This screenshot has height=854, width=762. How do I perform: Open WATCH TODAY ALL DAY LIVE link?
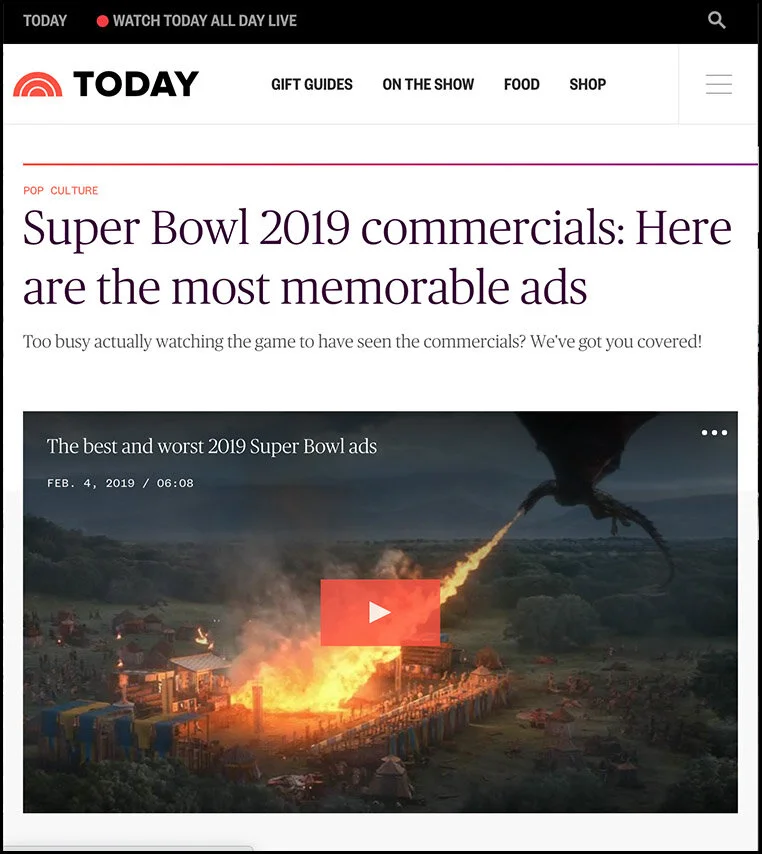[x=205, y=21]
